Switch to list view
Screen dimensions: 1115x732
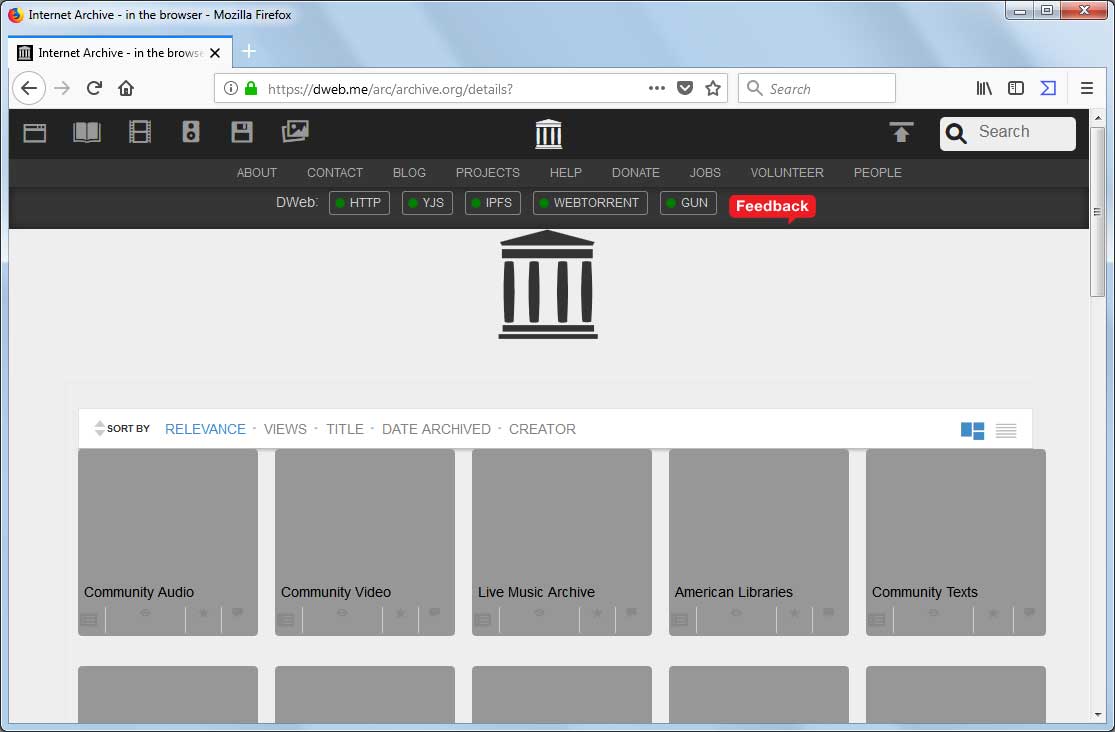tap(1005, 430)
